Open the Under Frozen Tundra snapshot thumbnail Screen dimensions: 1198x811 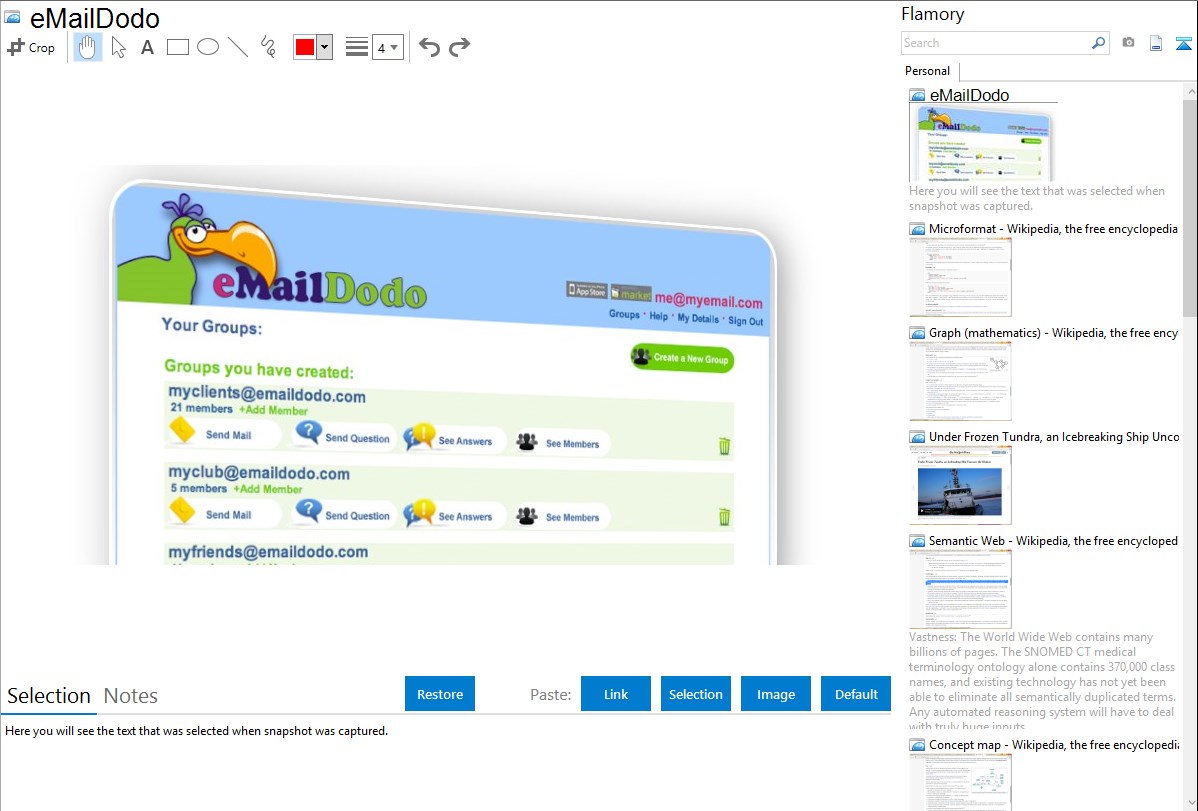click(x=960, y=485)
